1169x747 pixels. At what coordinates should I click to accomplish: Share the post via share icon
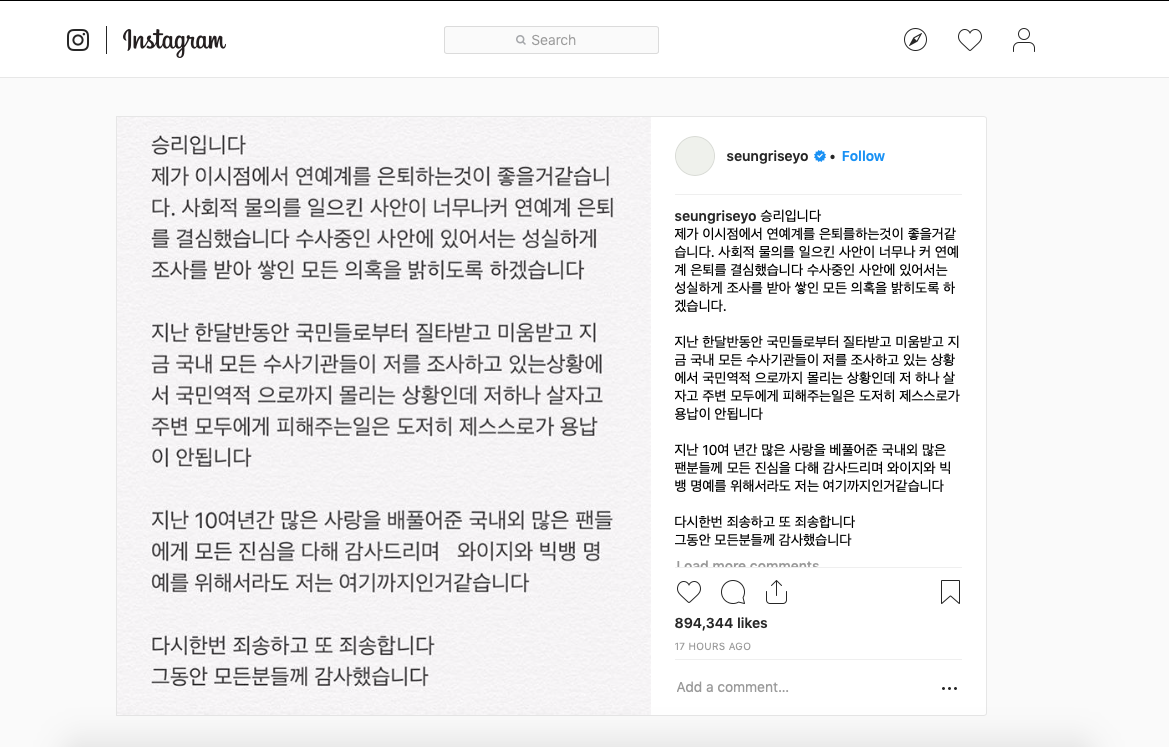[776, 592]
